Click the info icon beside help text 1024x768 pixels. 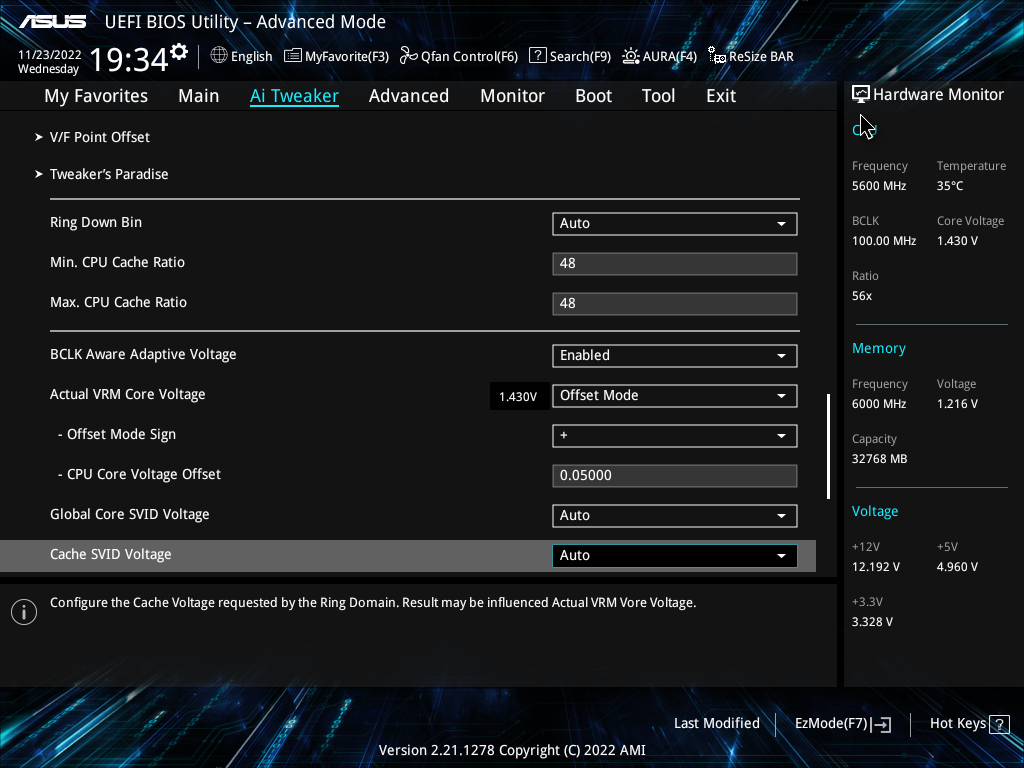tap(24, 612)
